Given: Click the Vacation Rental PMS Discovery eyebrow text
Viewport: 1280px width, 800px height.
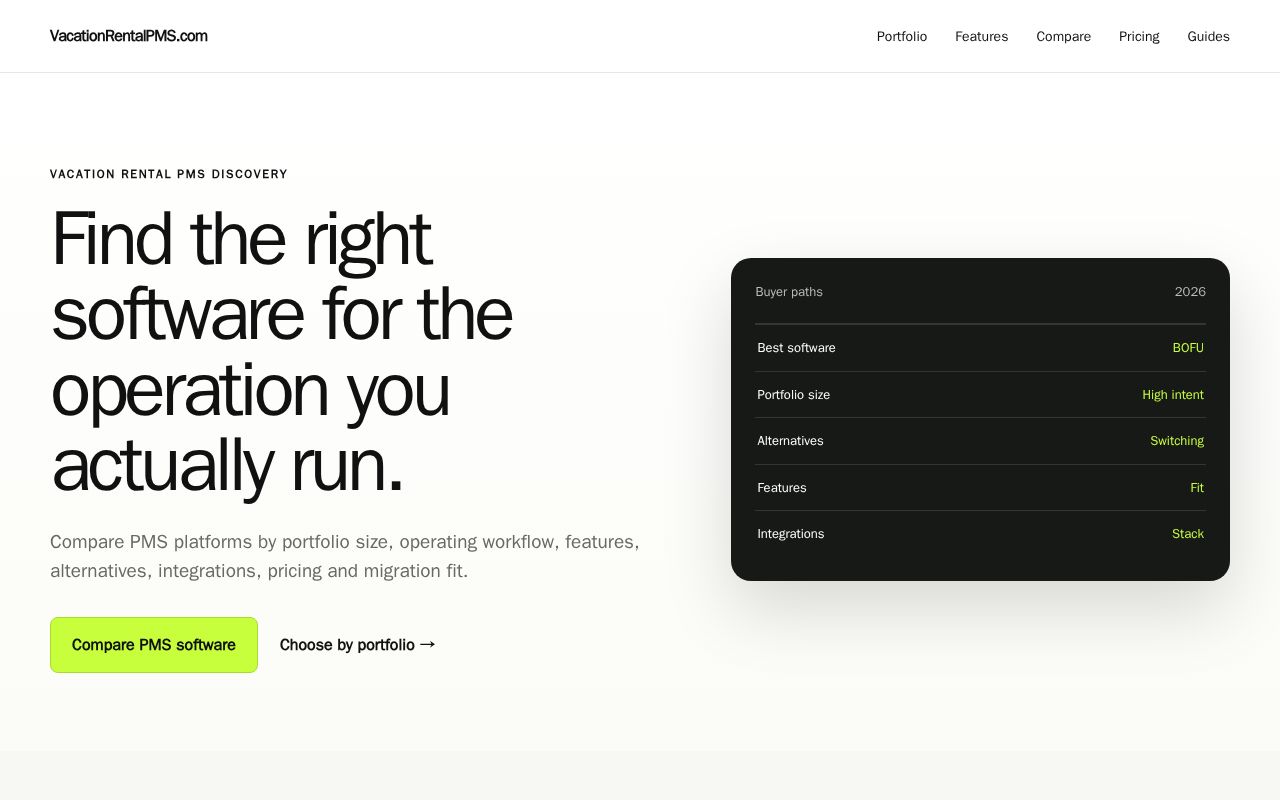Looking at the screenshot, I should (169, 174).
